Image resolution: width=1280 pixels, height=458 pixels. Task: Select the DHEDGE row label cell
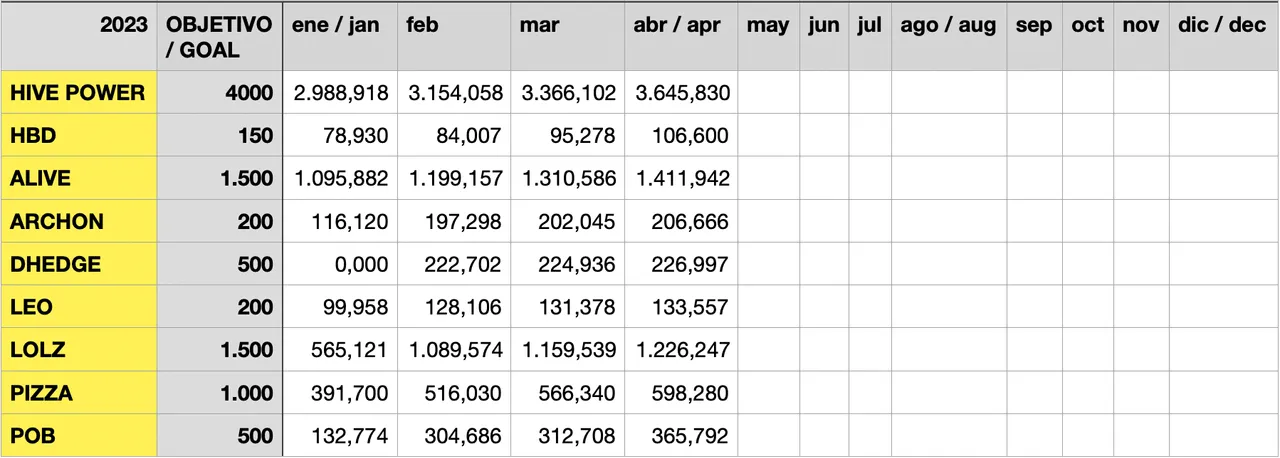click(78, 265)
